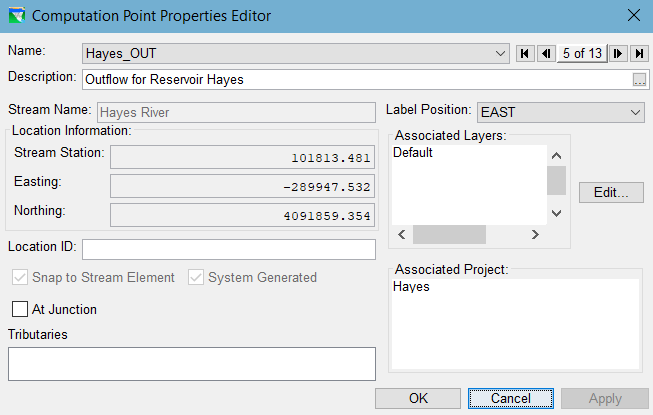Enable the At Junction checkbox
Viewport: 653px width, 415px height.
[20, 310]
